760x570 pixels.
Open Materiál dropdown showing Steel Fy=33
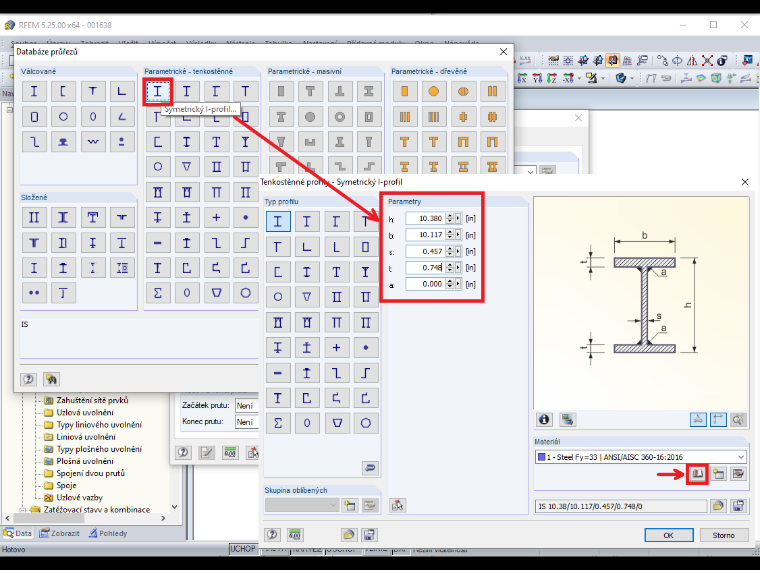(x=741, y=457)
